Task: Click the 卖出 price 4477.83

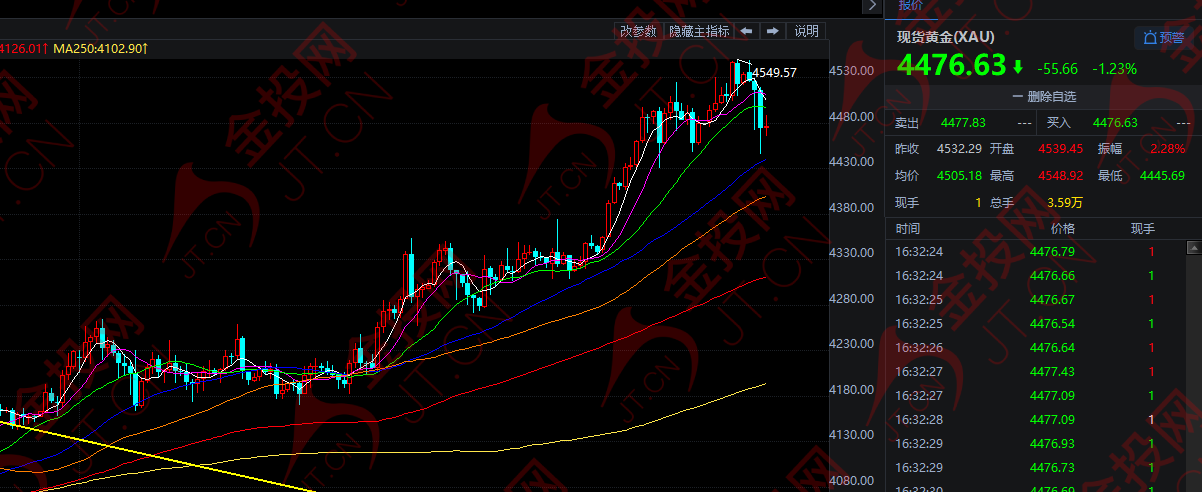Action: 964,123
